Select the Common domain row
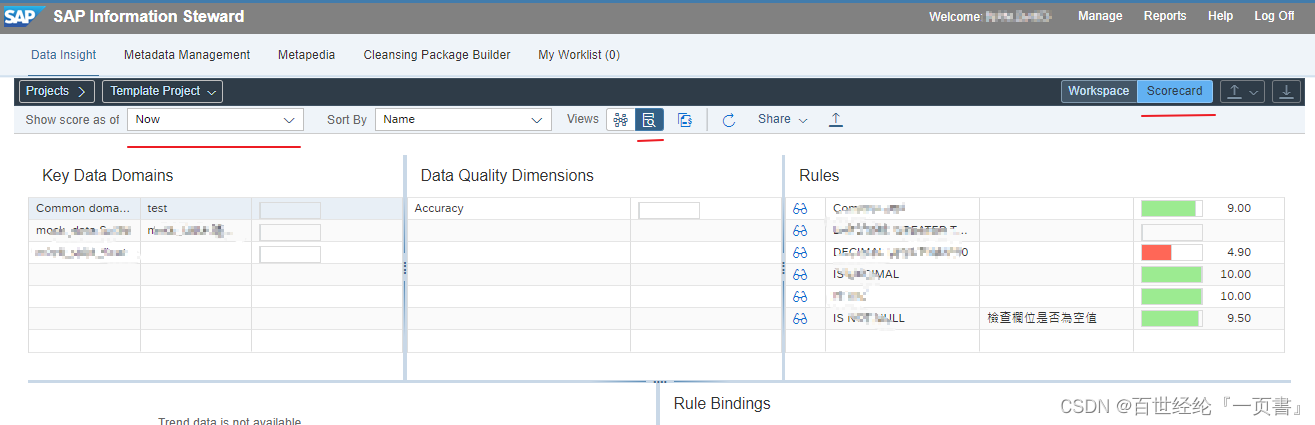Image resolution: width=1315 pixels, height=425 pixels. [215, 209]
